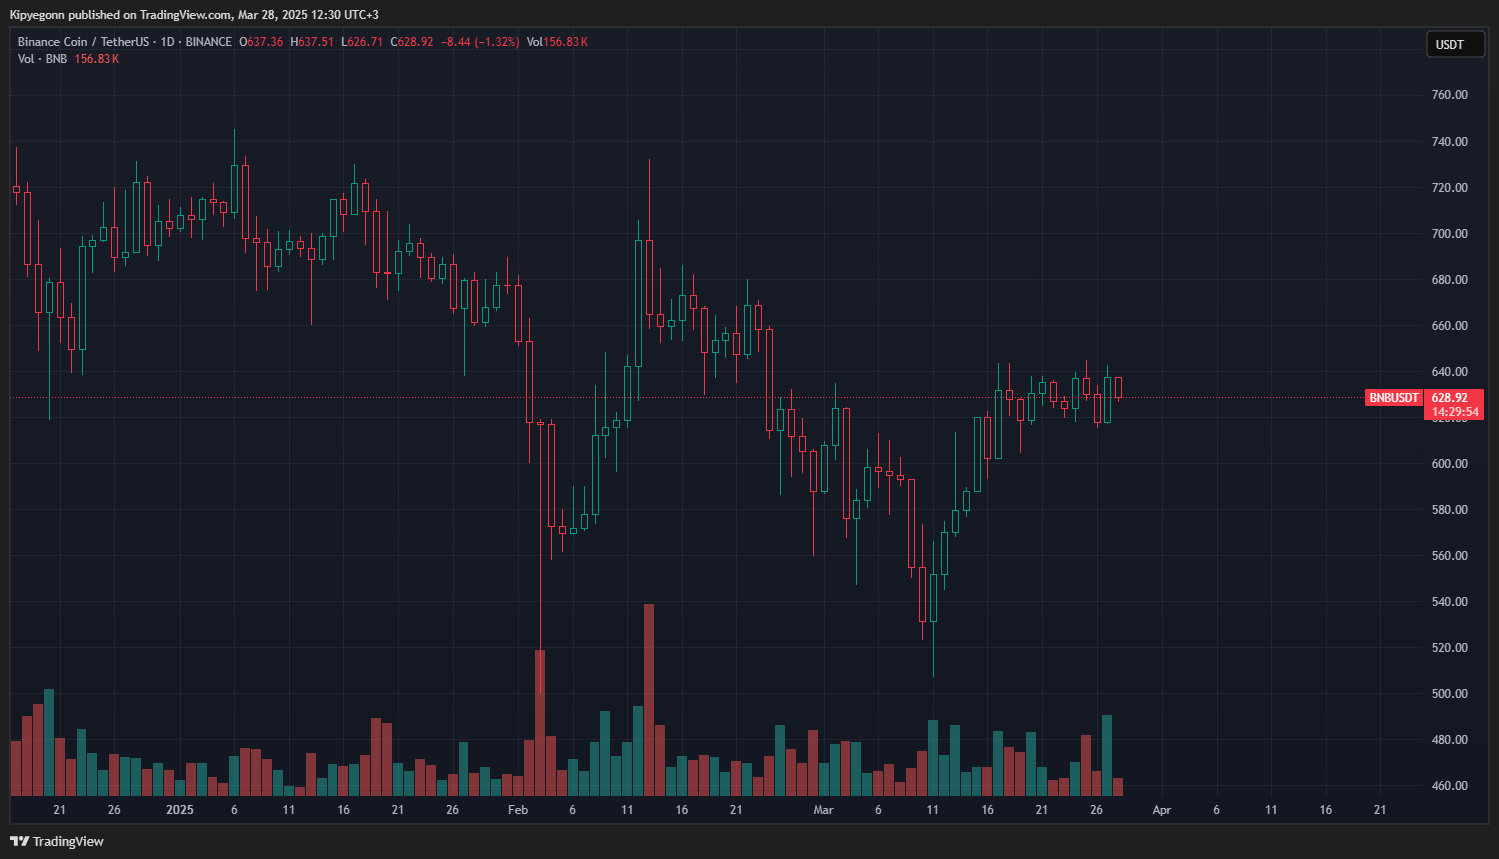1499x859 pixels.
Task: Click the Mar label on the time axis
Action: pyautogui.click(x=823, y=810)
